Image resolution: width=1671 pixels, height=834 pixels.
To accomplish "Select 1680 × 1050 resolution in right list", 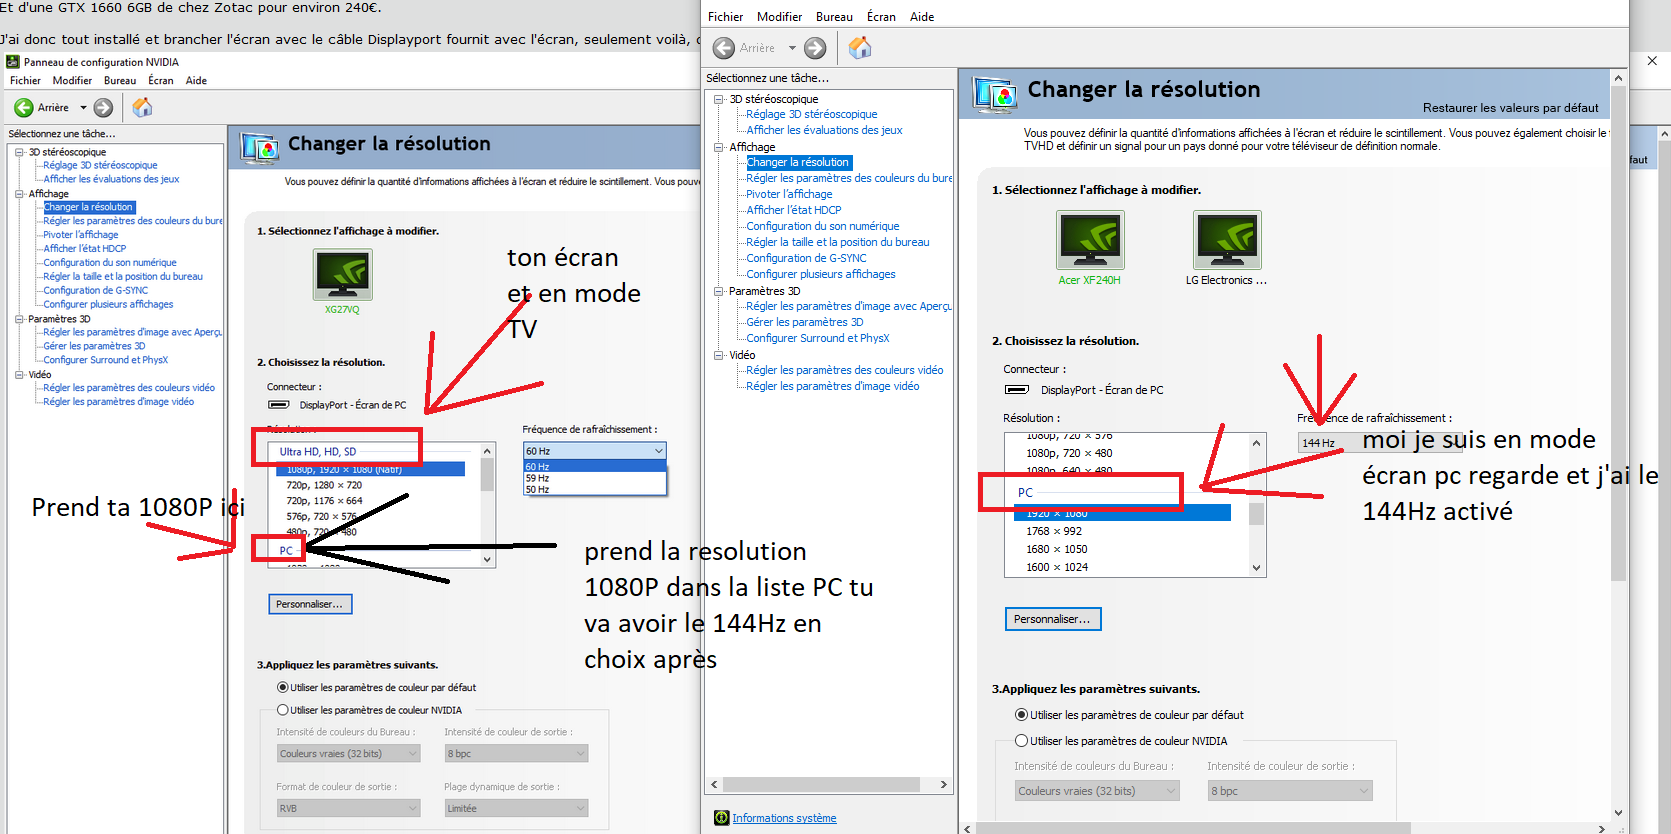I will [x=1056, y=549].
